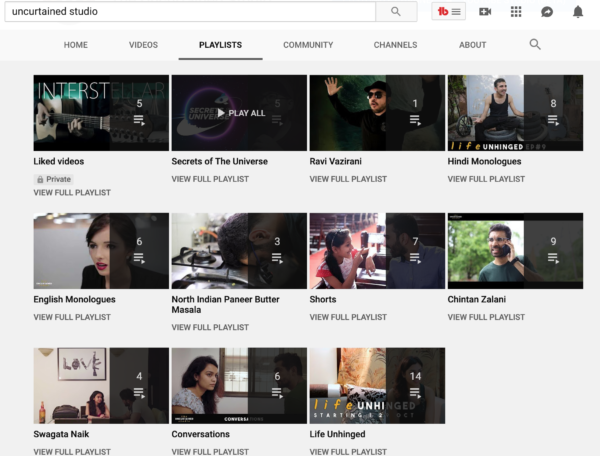View full playlist for English Monologues
Screen dimensions: 600x456
(72, 317)
